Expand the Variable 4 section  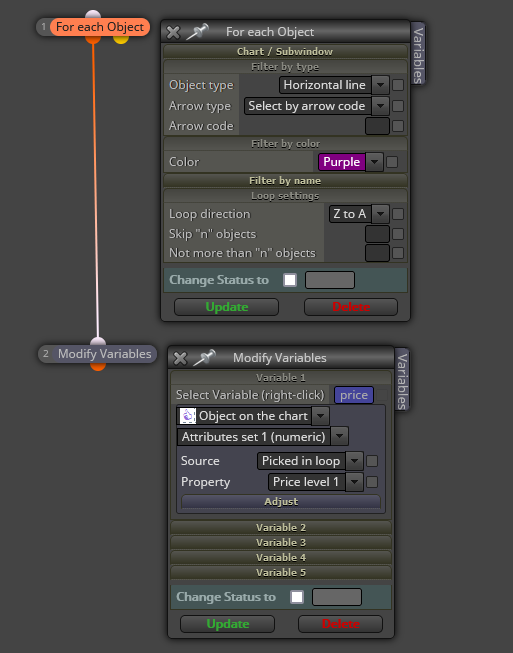pos(281,558)
